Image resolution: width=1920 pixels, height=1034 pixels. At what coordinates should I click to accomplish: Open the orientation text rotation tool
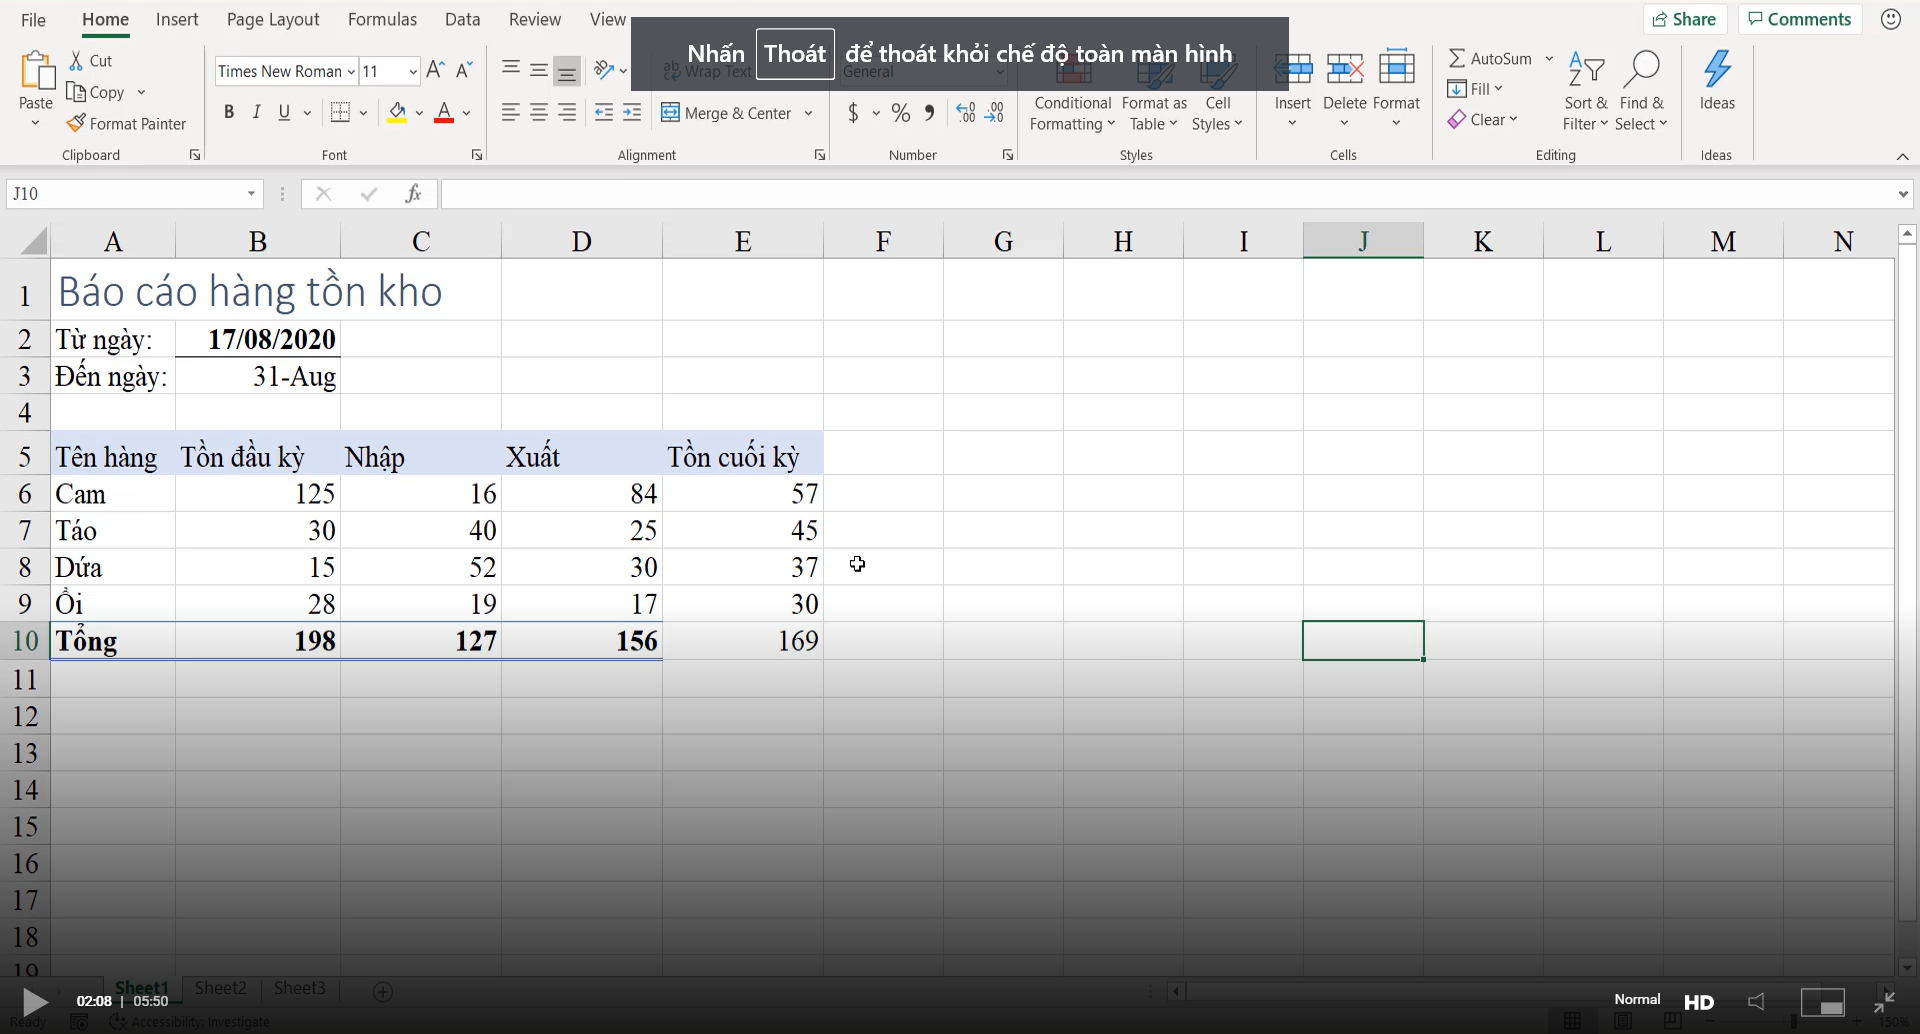pos(604,70)
